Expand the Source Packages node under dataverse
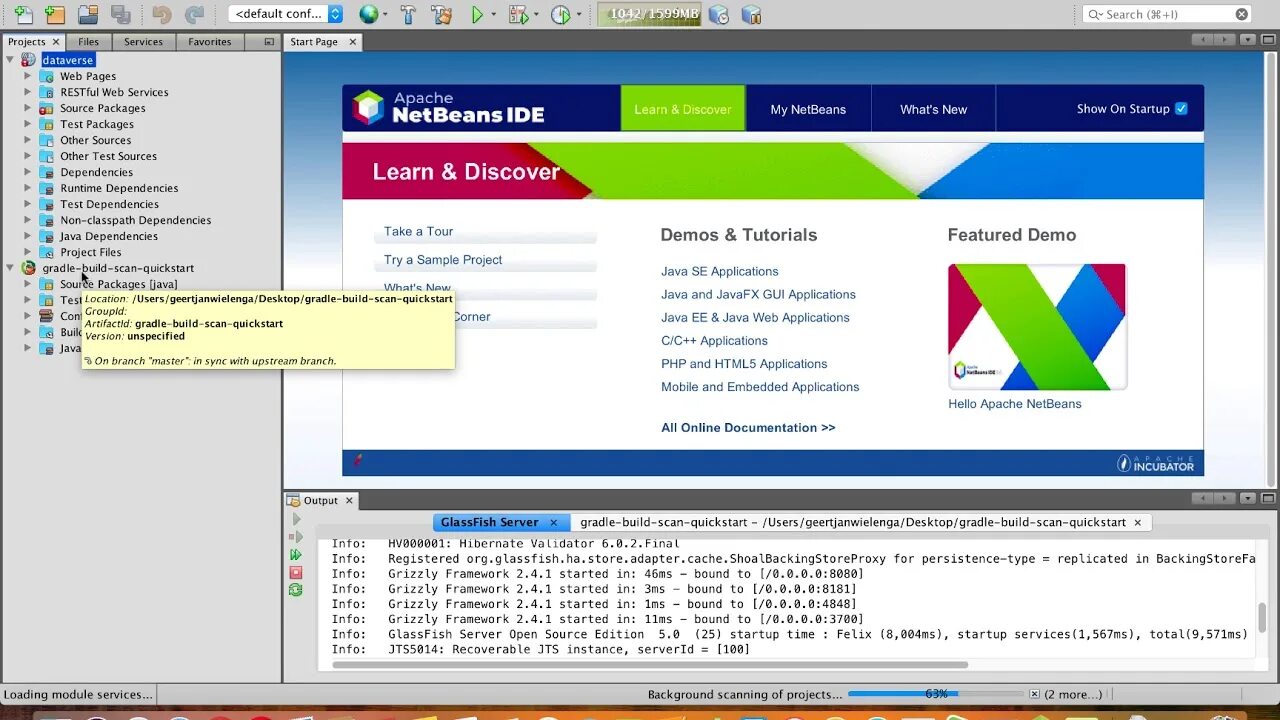Image resolution: width=1280 pixels, height=720 pixels. tap(27, 108)
